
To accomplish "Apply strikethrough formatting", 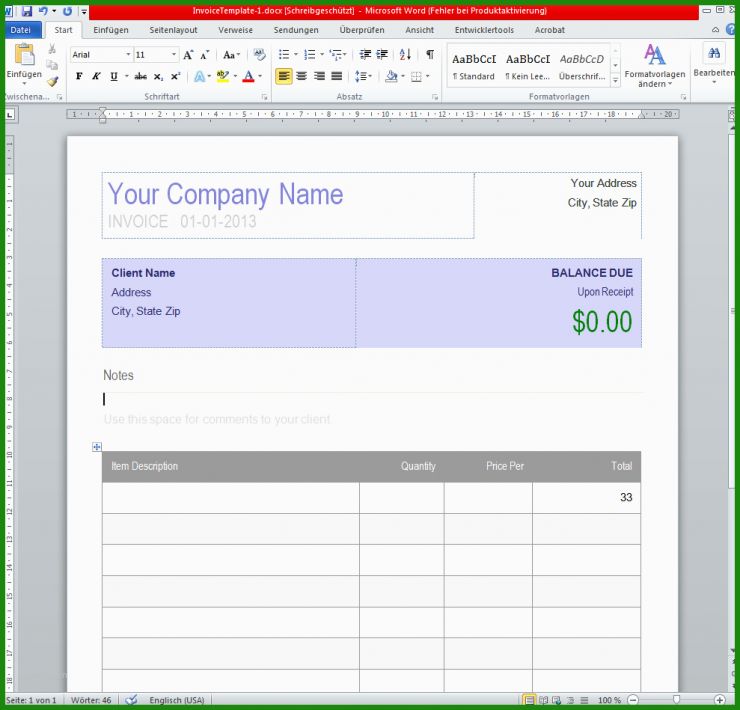I will point(141,76).
